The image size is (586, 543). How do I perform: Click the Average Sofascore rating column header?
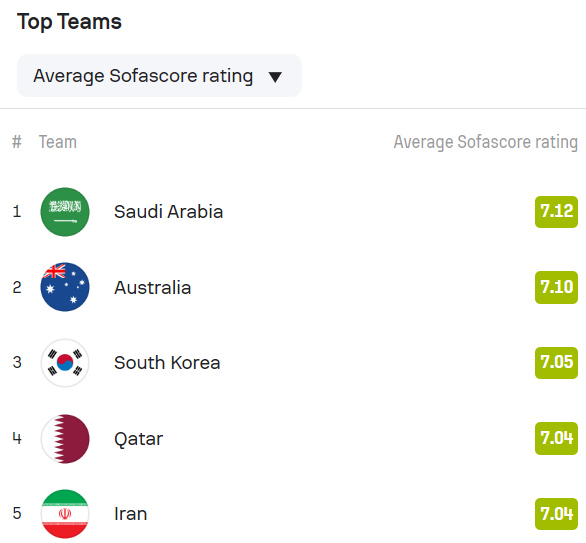coord(485,142)
